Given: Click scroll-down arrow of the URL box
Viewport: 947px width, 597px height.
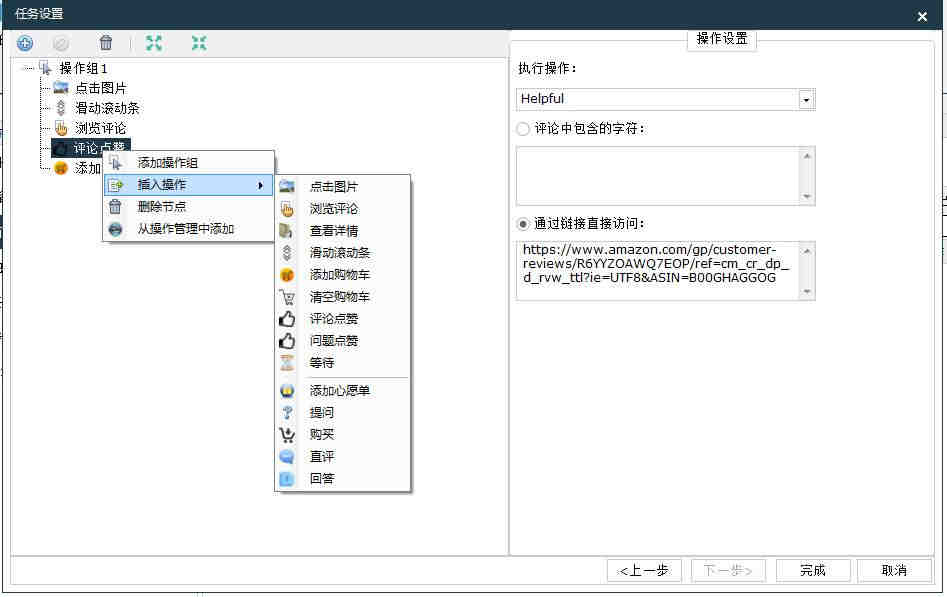Looking at the screenshot, I should point(807,291).
